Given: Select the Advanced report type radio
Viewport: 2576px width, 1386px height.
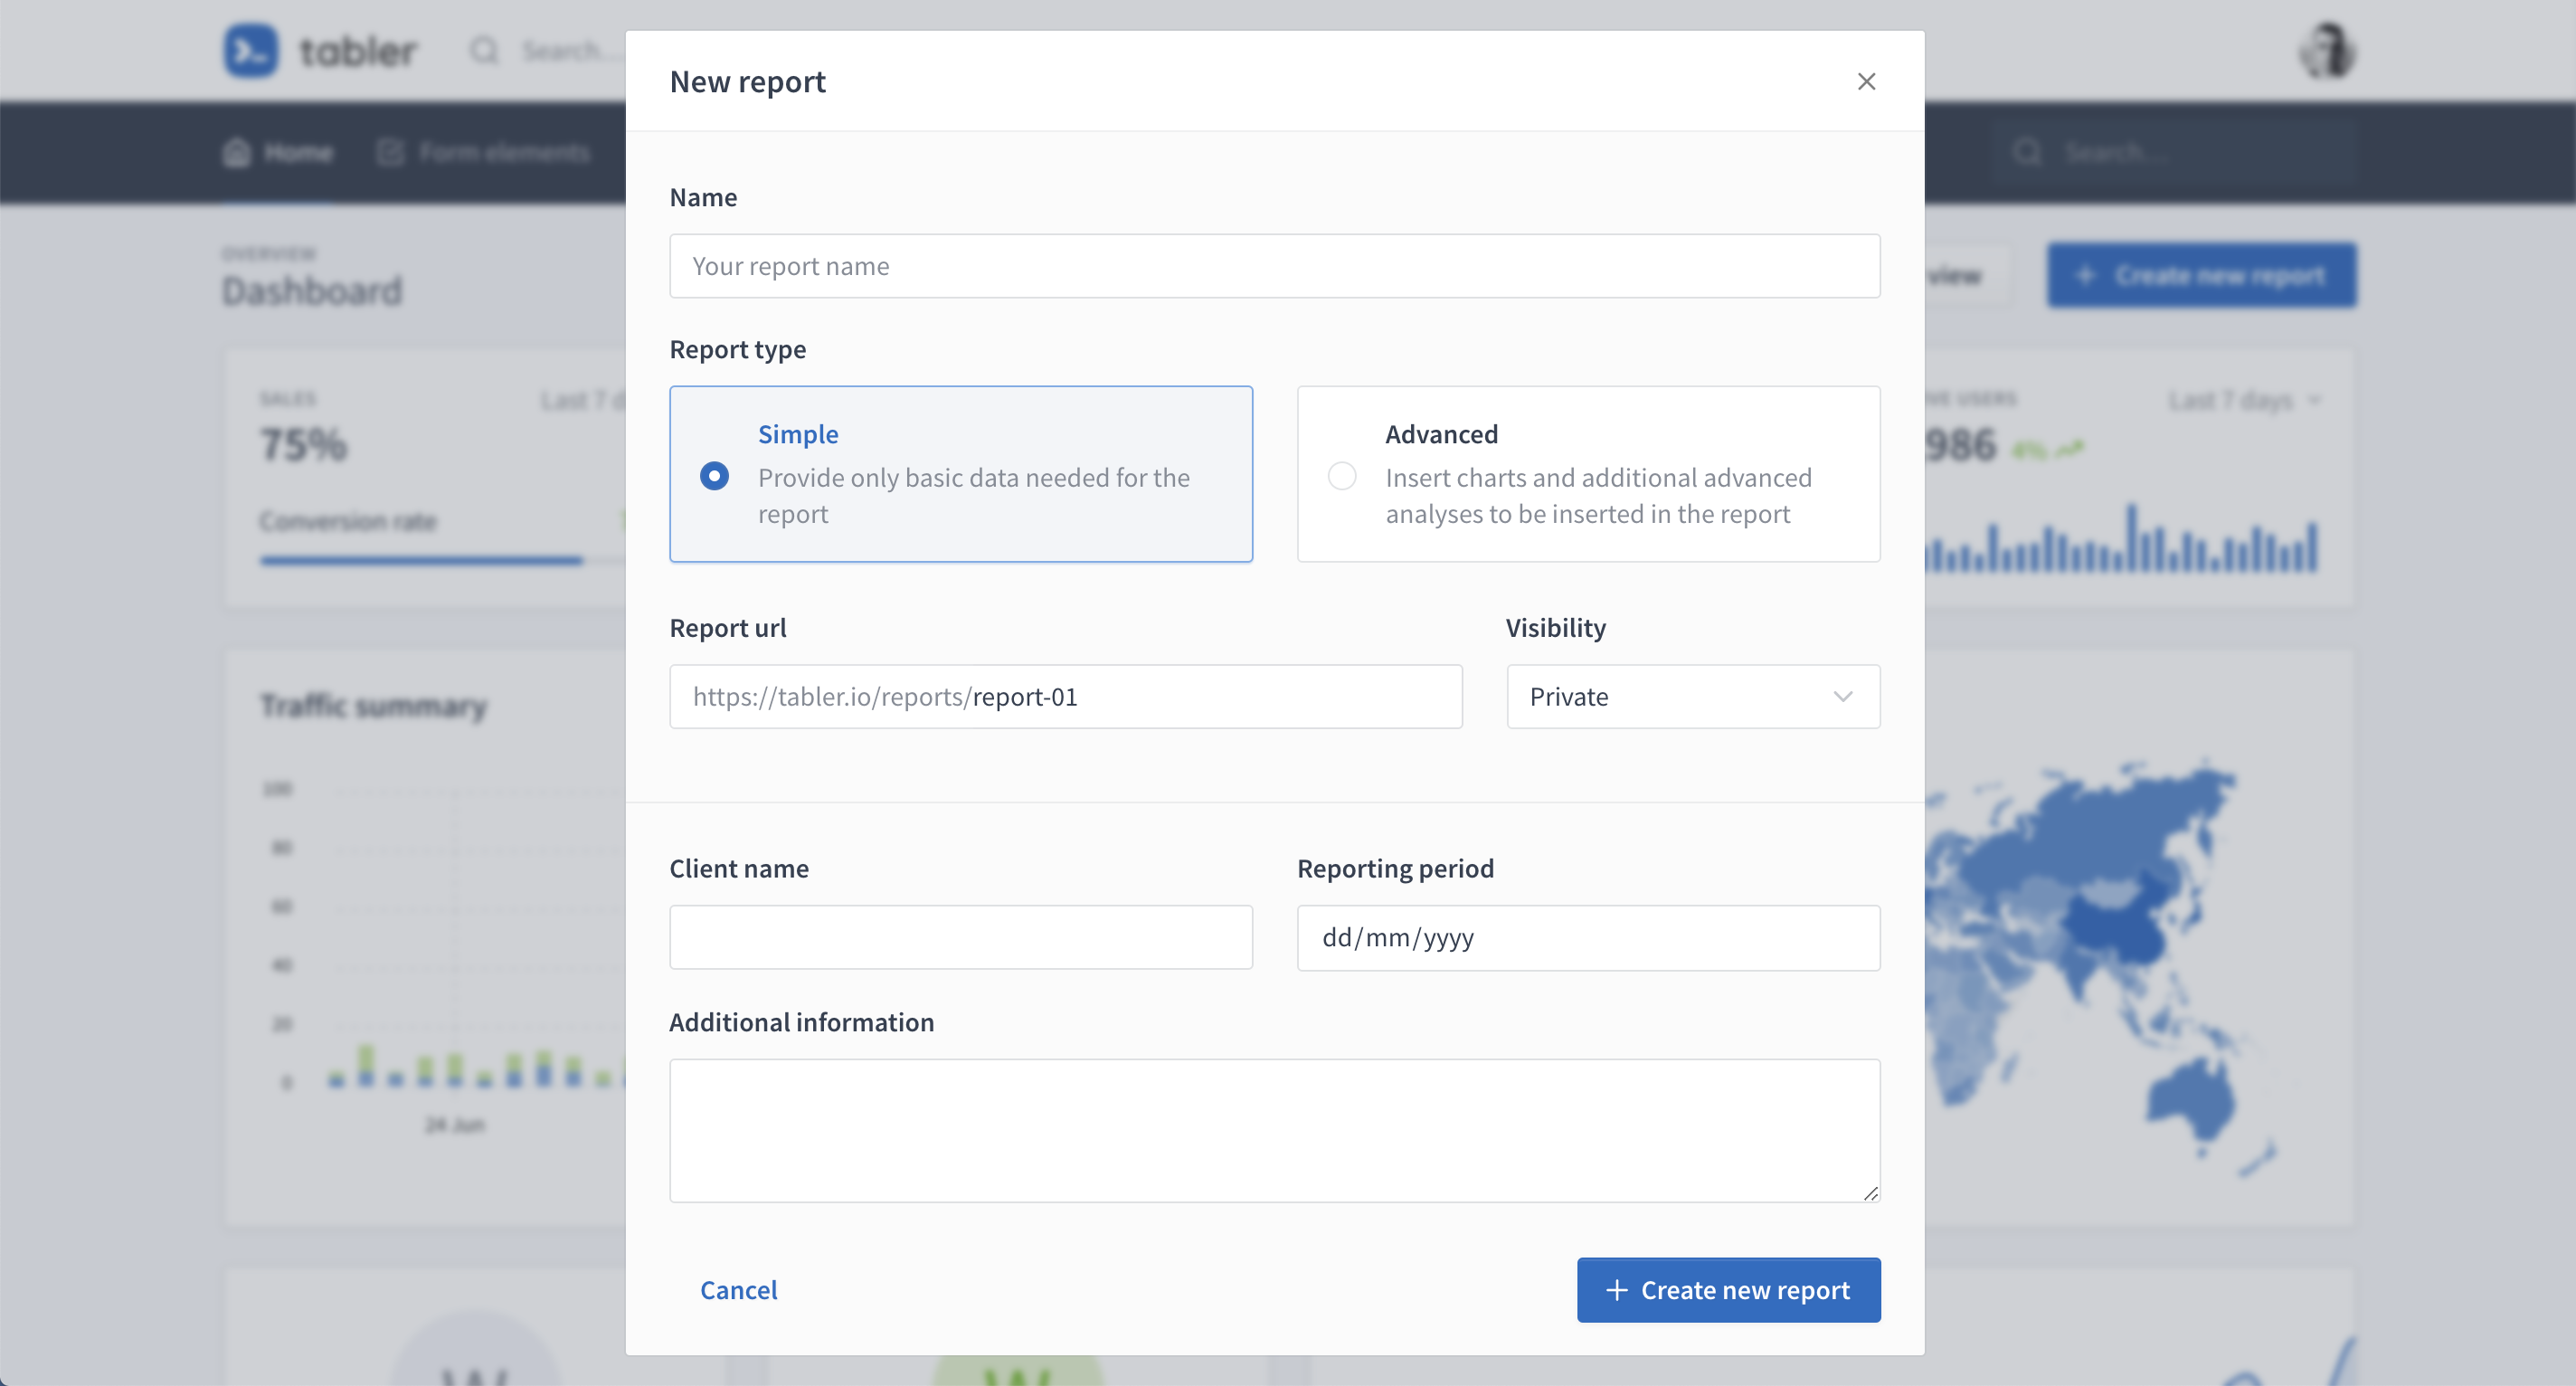Looking at the screenshot, I should 1342,476.
